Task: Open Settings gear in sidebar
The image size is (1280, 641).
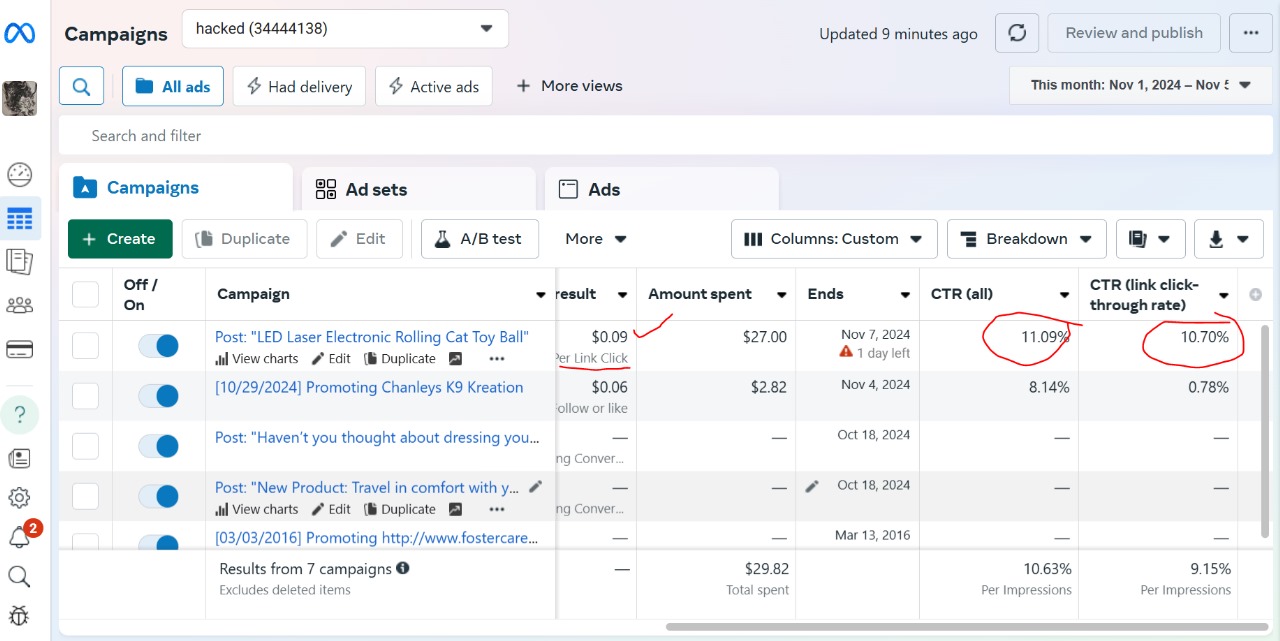Action: [x=20, y=497]
